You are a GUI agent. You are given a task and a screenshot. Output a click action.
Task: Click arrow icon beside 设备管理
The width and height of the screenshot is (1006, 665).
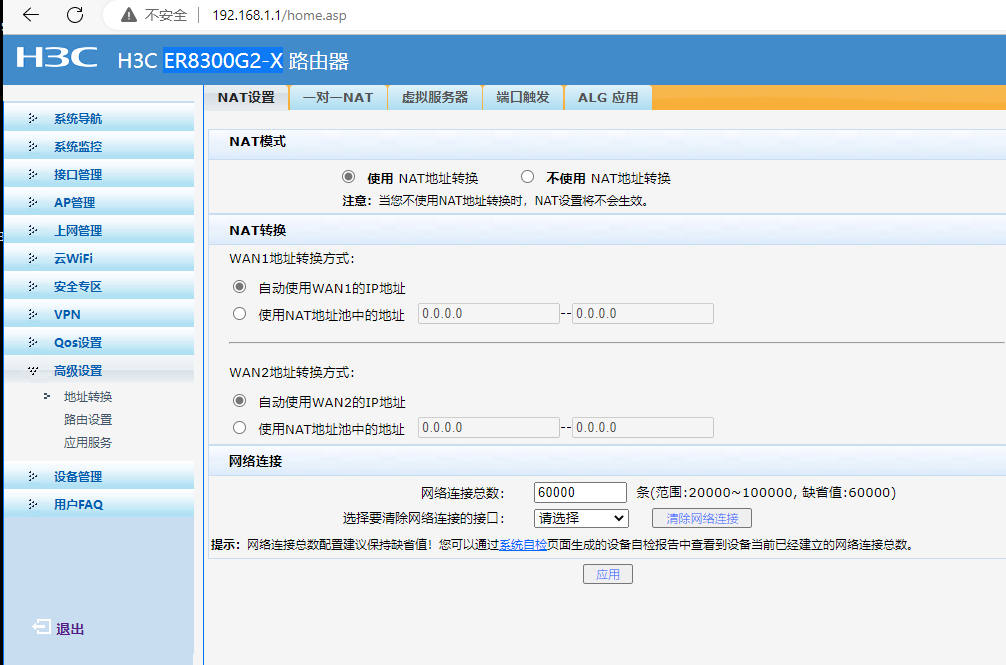(x=33, y=476)
